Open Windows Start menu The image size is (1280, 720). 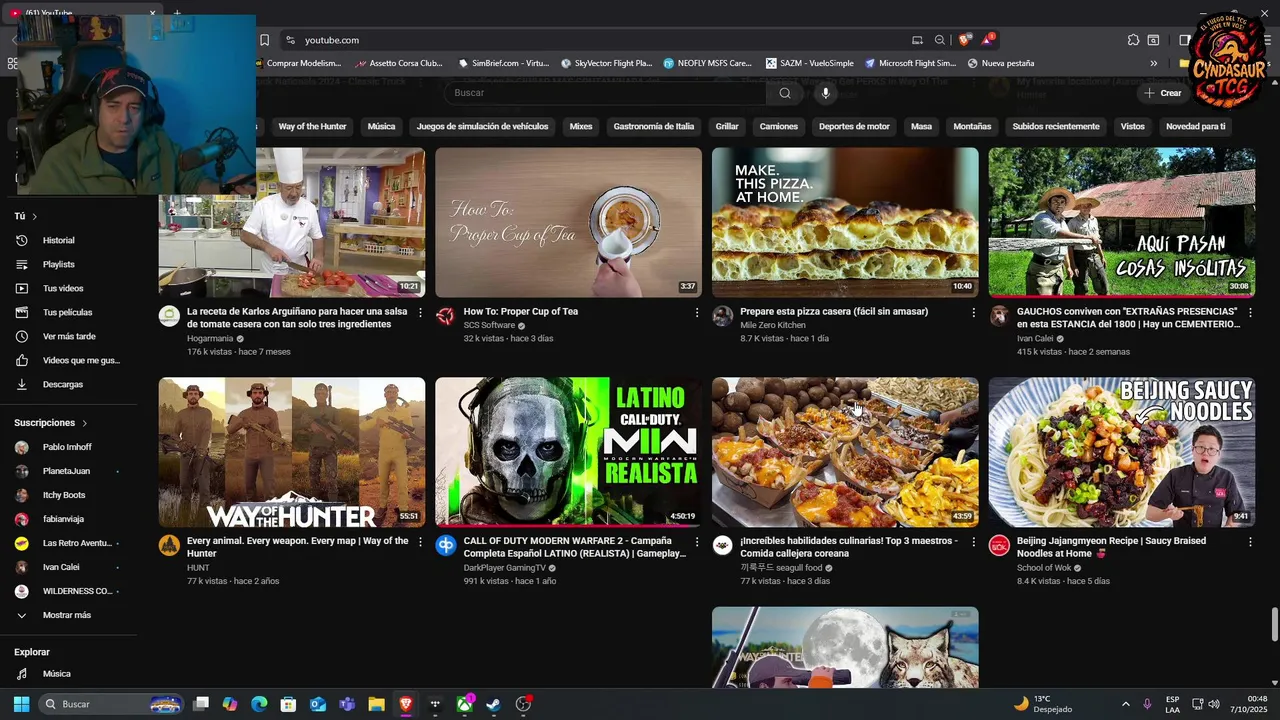point(21,704)
